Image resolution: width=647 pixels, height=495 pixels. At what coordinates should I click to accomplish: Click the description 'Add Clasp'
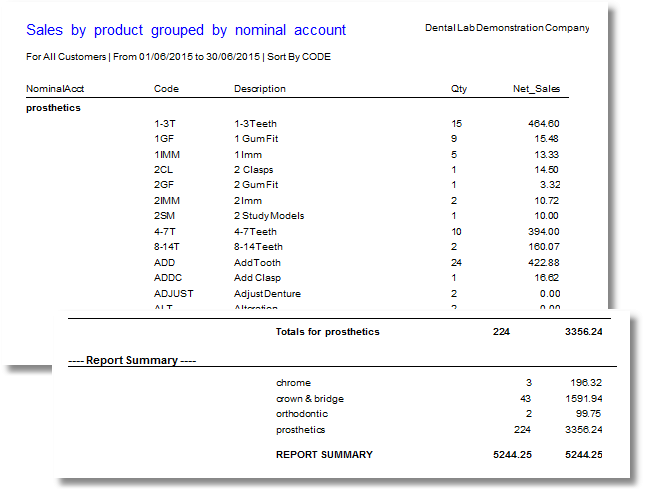[257, 278]
